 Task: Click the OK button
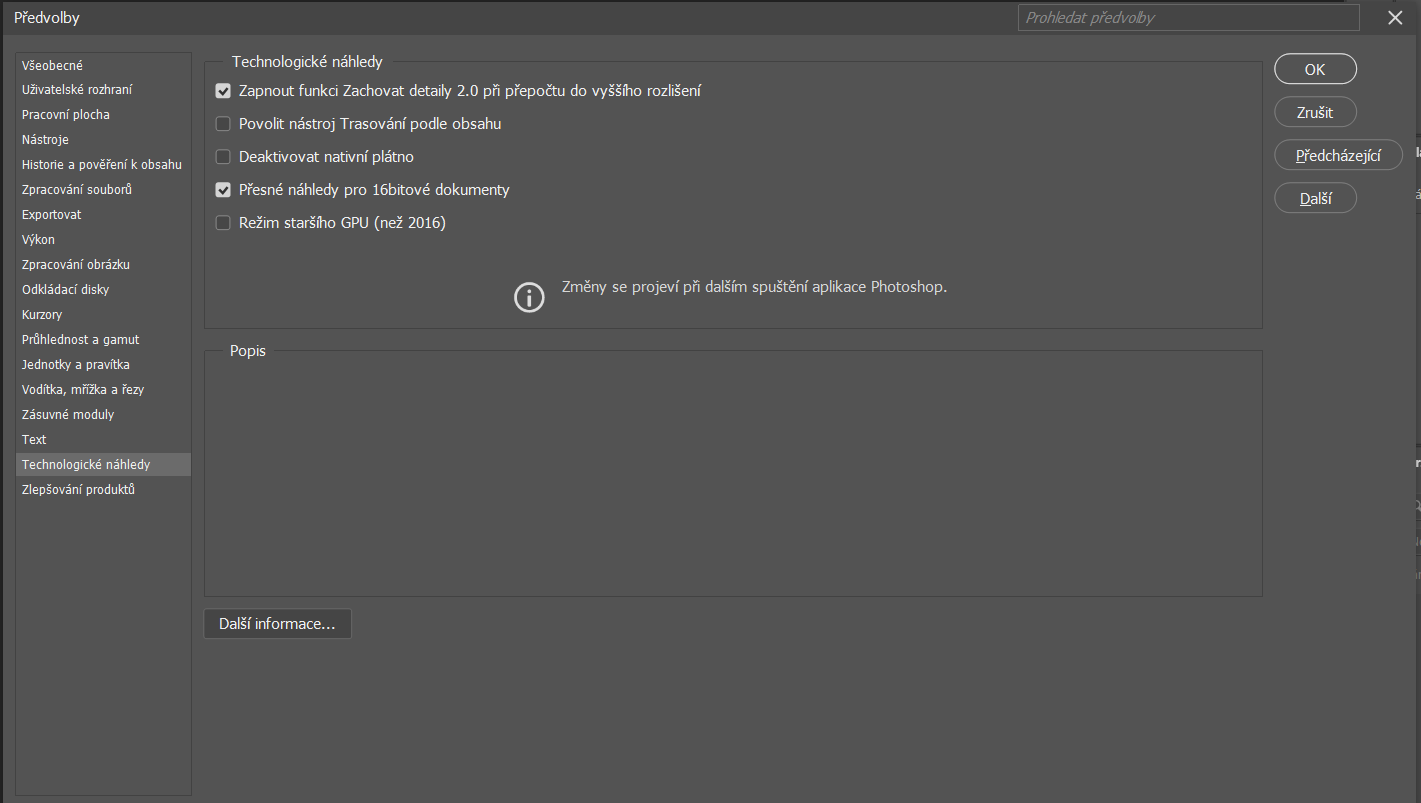[x=1314, y=69]
